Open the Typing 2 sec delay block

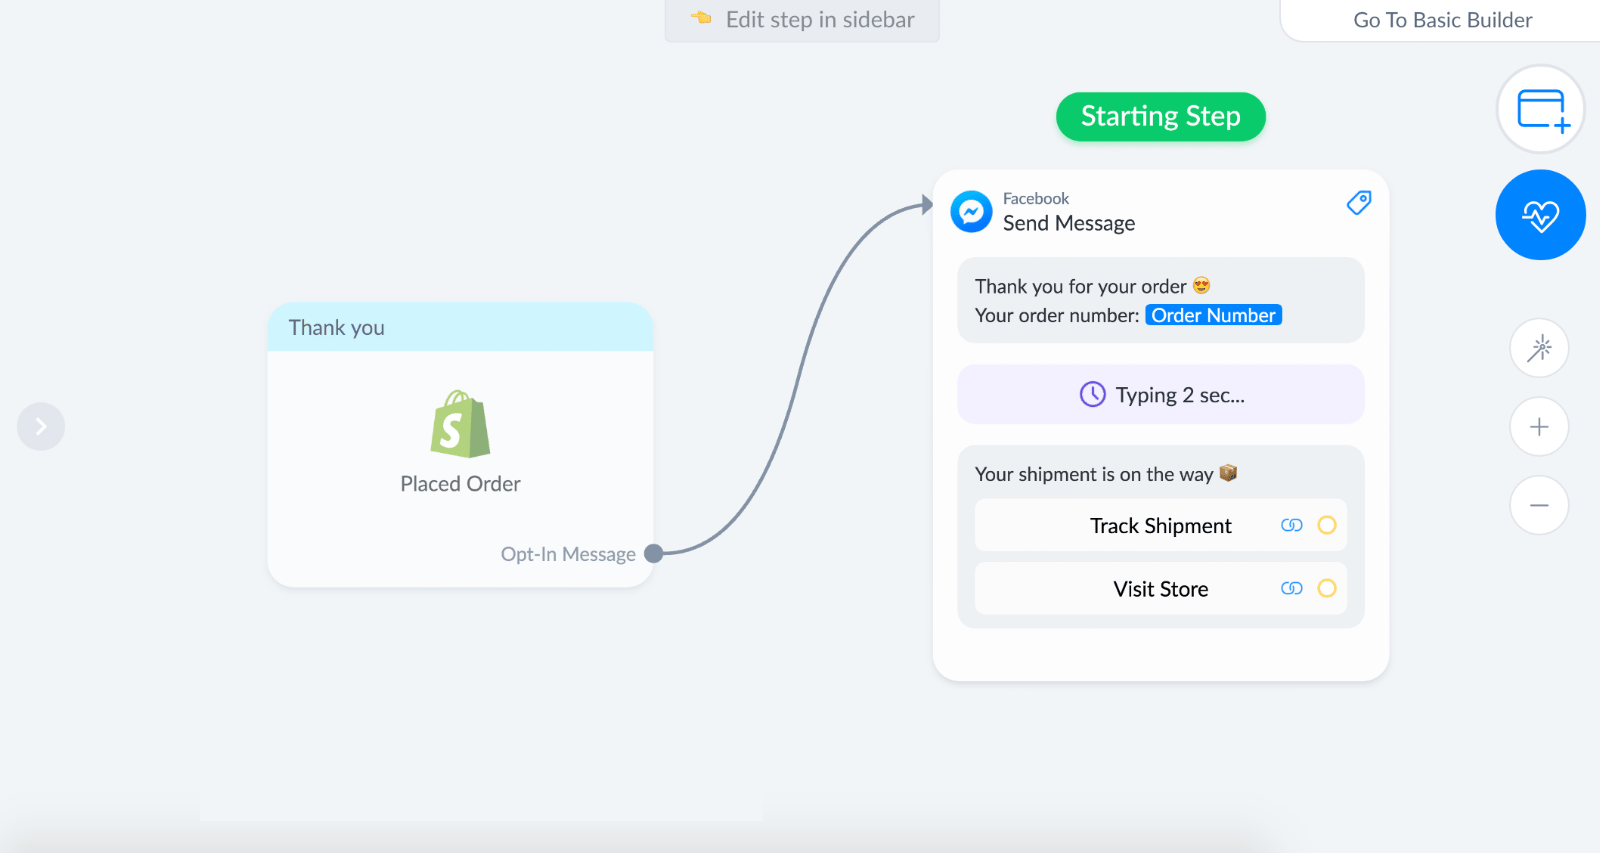[1161, 395]
